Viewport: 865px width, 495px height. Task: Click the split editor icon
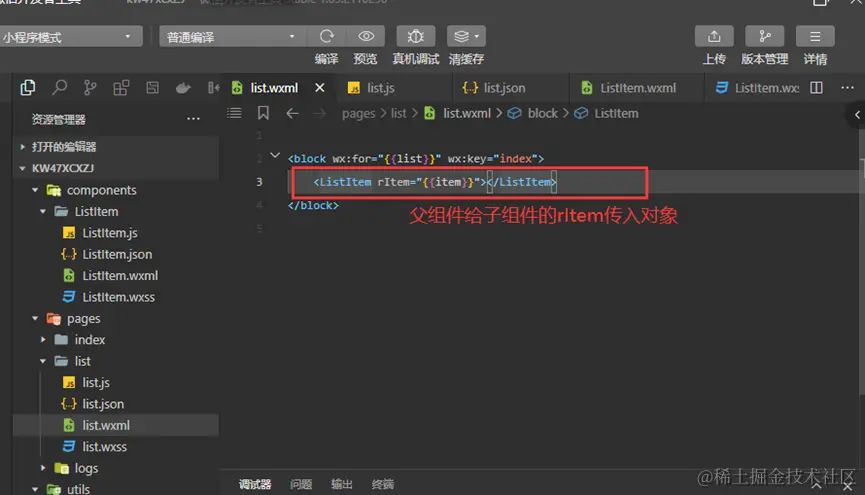pyautogui.click(x=816, y=88)
